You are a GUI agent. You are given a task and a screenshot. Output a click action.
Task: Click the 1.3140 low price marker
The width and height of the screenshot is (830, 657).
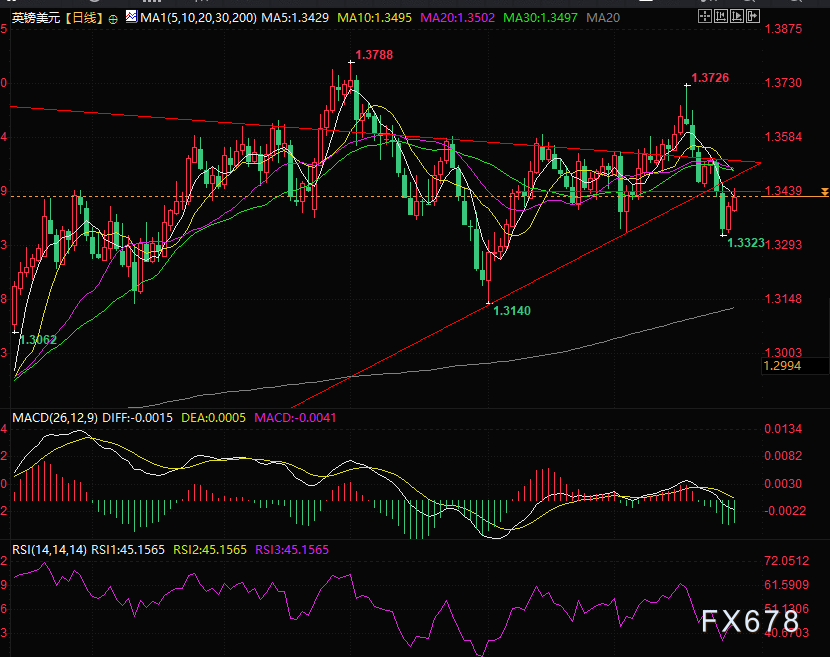[512, 311]
